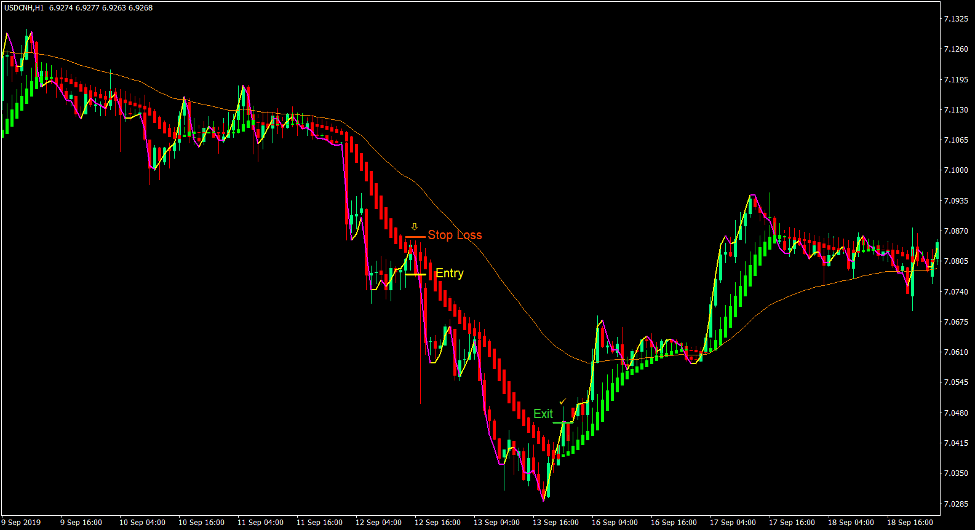Screen dimensions: 977x531
Task: Click the 7.1325 price axis label
Action: pyautogui.click(x=956, y=19)
